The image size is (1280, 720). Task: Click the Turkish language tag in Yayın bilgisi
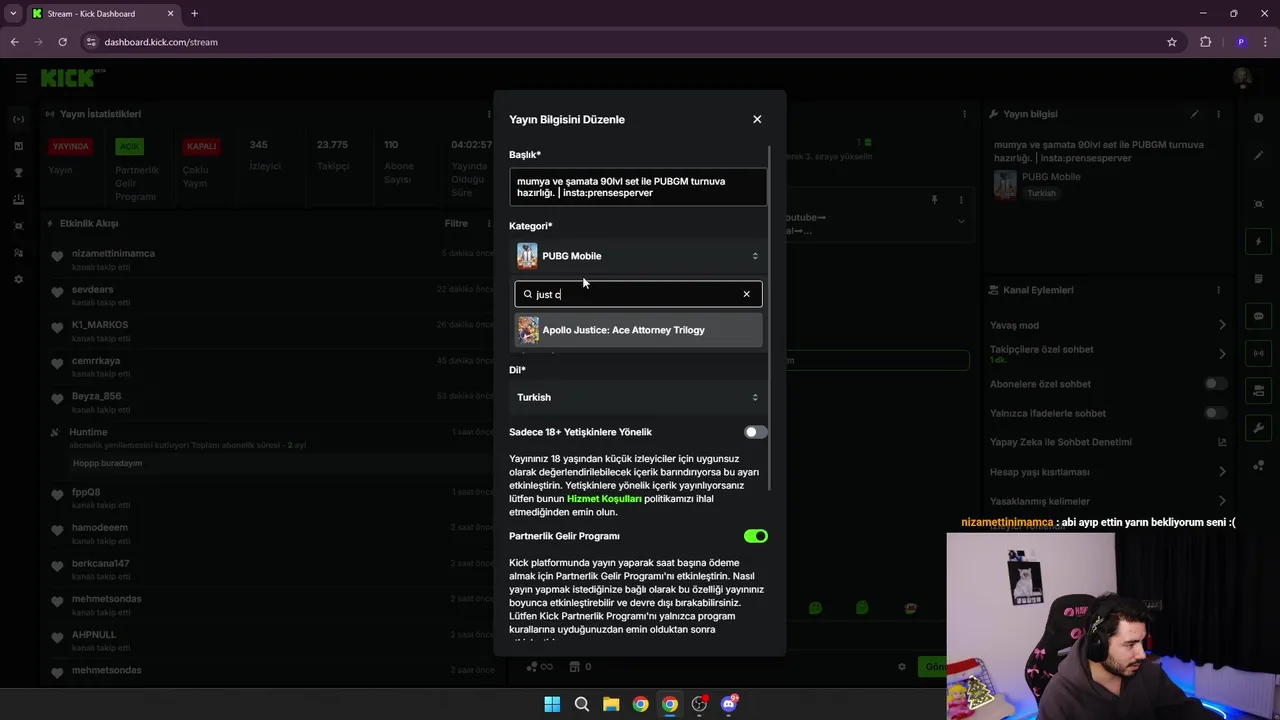click(1041, 193)
